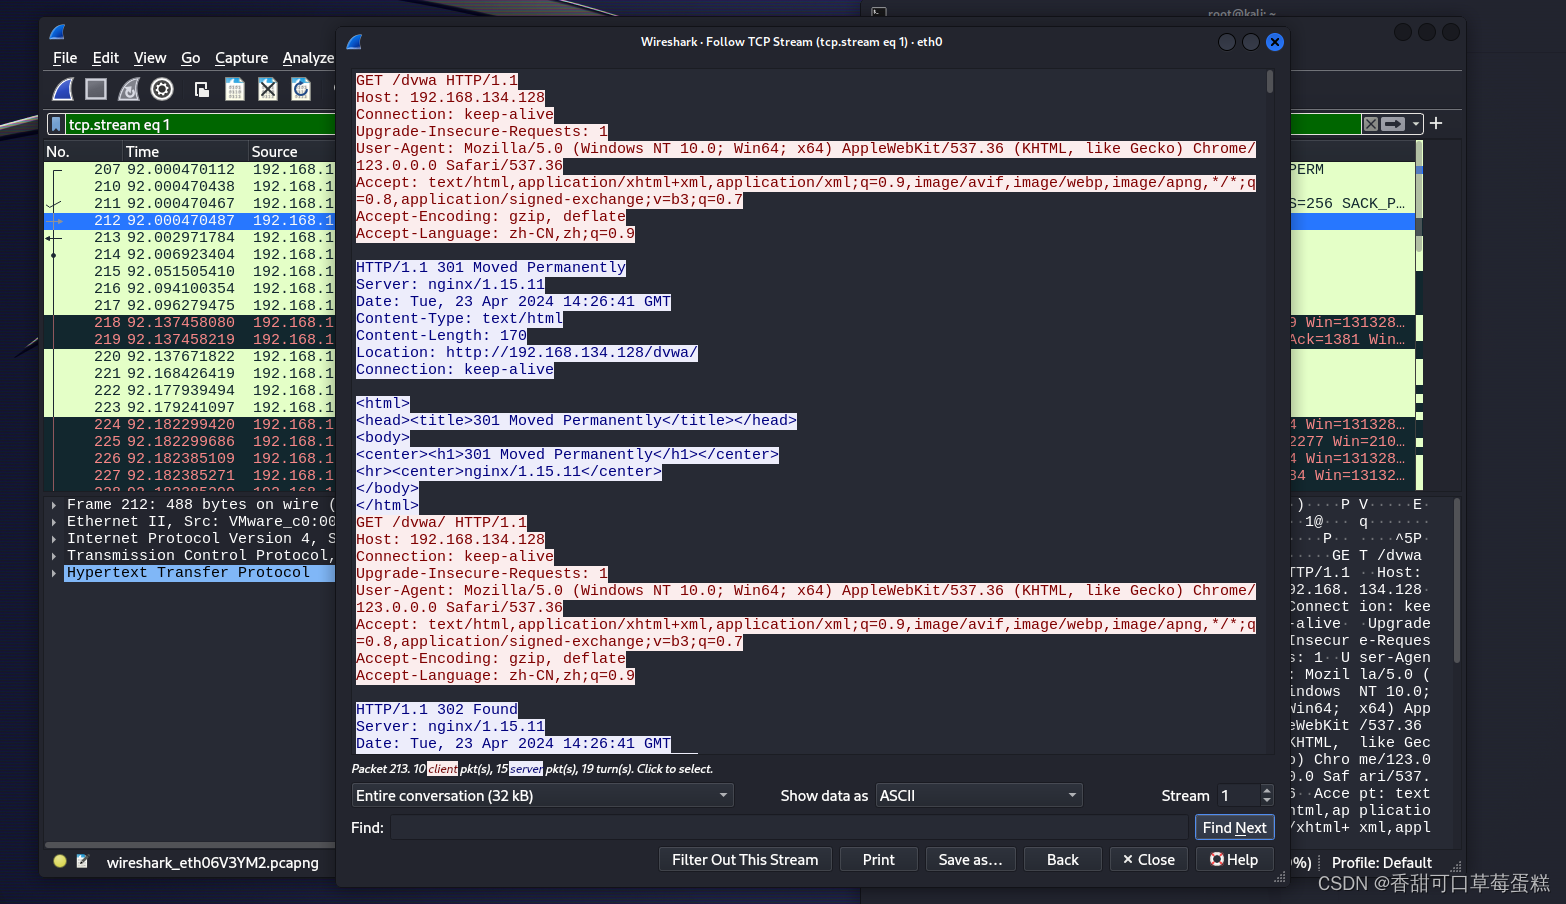The width and height of the screenshot is (1566, 904).
Task: Click the Wireshark fin icon in the dialog title bar
Action: (x=354, y=42)
